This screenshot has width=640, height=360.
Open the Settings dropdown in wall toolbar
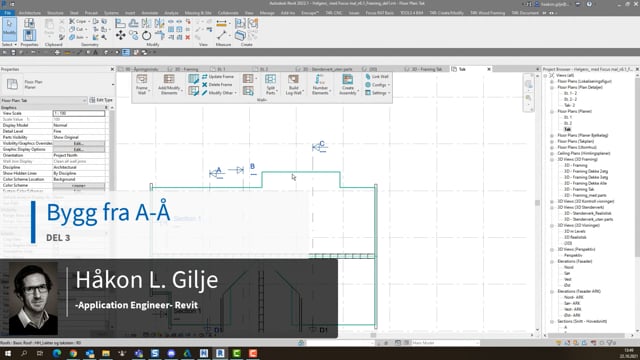pyautogui.click(x=378, y=93)
